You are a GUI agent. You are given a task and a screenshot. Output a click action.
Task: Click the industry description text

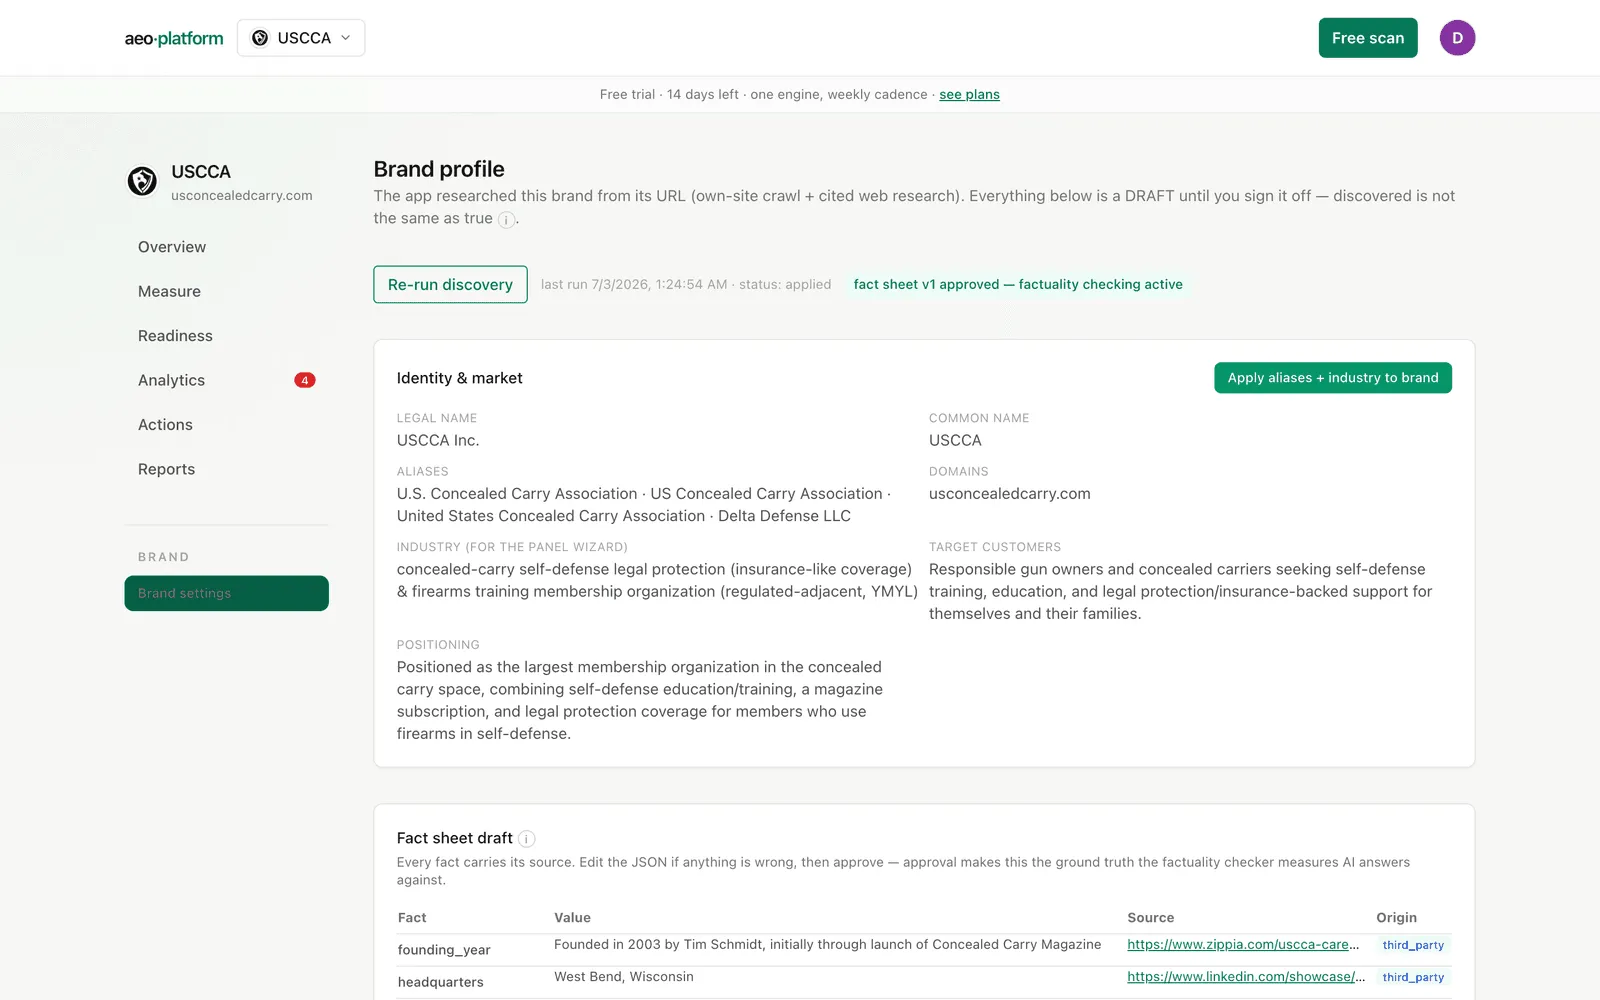[657, 580]
